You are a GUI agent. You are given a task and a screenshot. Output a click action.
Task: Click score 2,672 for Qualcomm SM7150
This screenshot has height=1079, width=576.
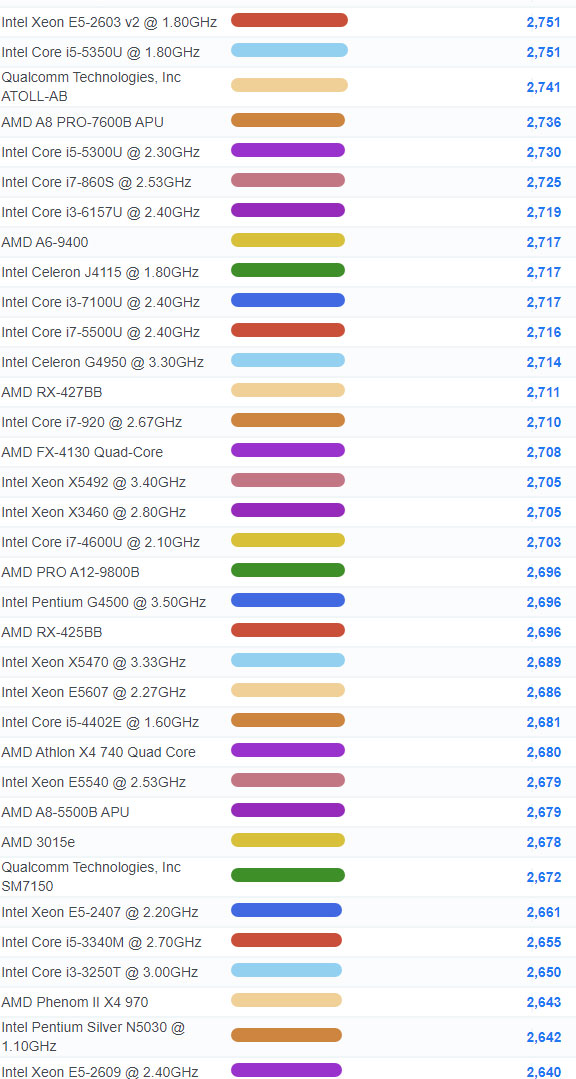544,877
